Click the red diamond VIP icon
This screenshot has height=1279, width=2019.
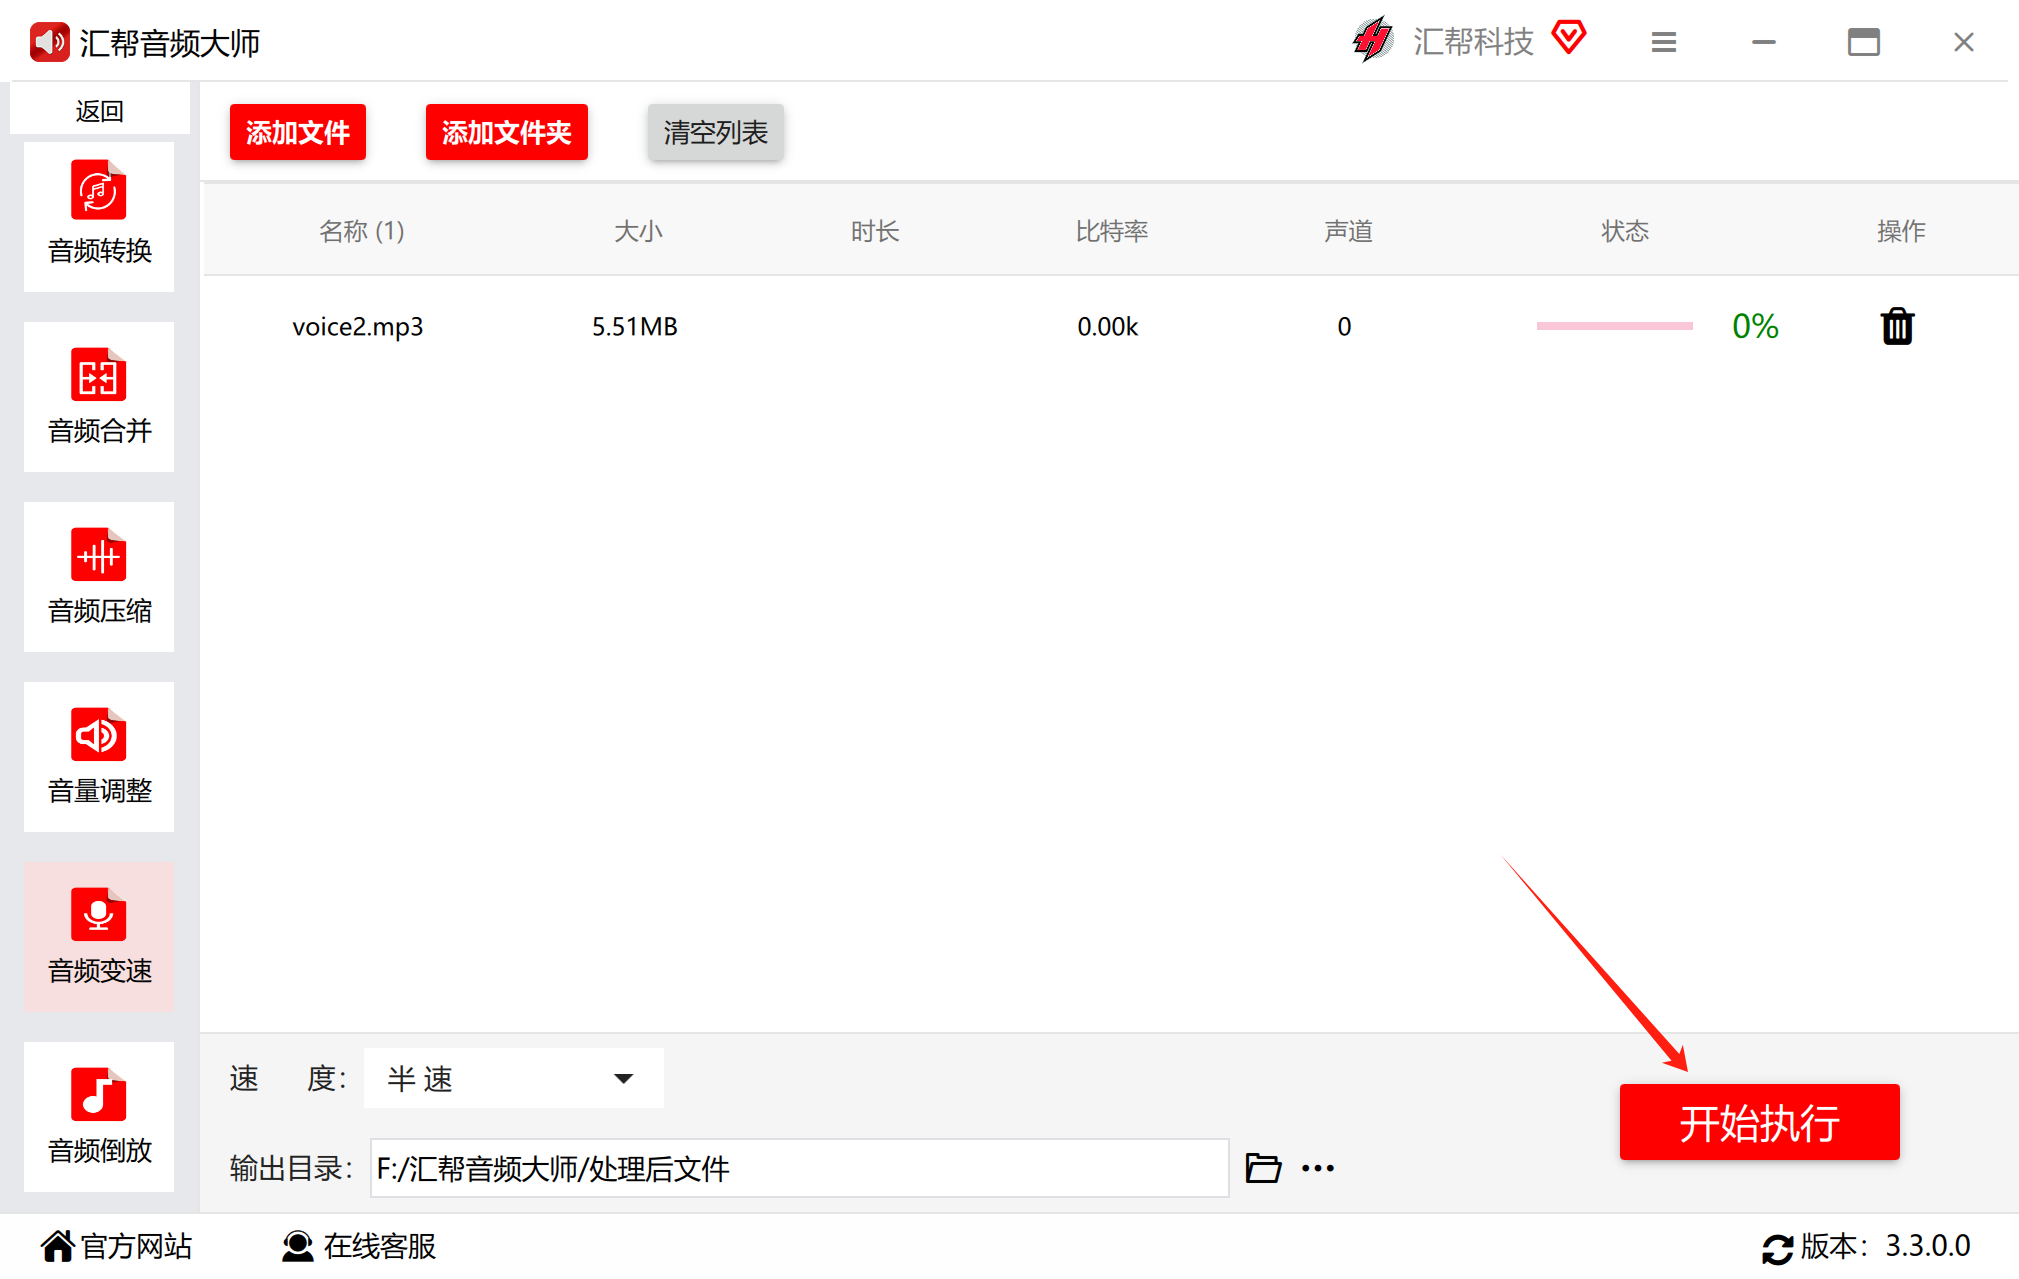pyautogui.click(x=1569, y=38)
